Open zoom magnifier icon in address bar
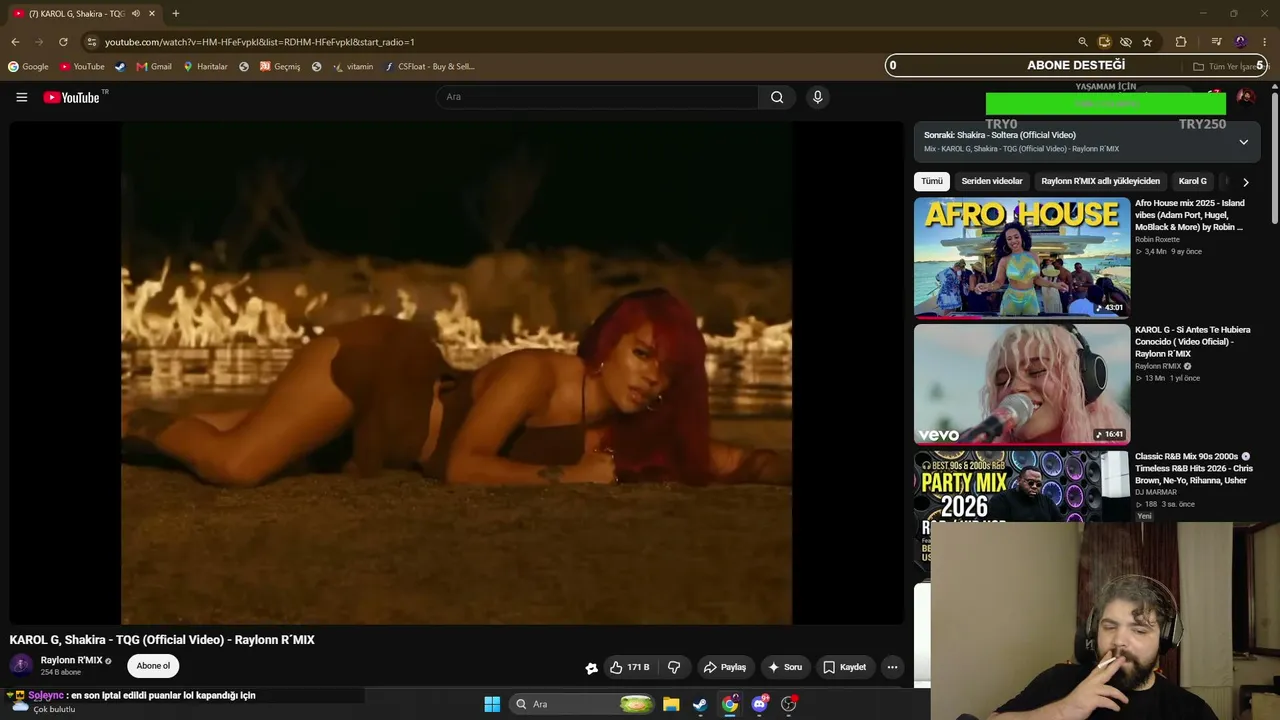 click(1082, 42)
